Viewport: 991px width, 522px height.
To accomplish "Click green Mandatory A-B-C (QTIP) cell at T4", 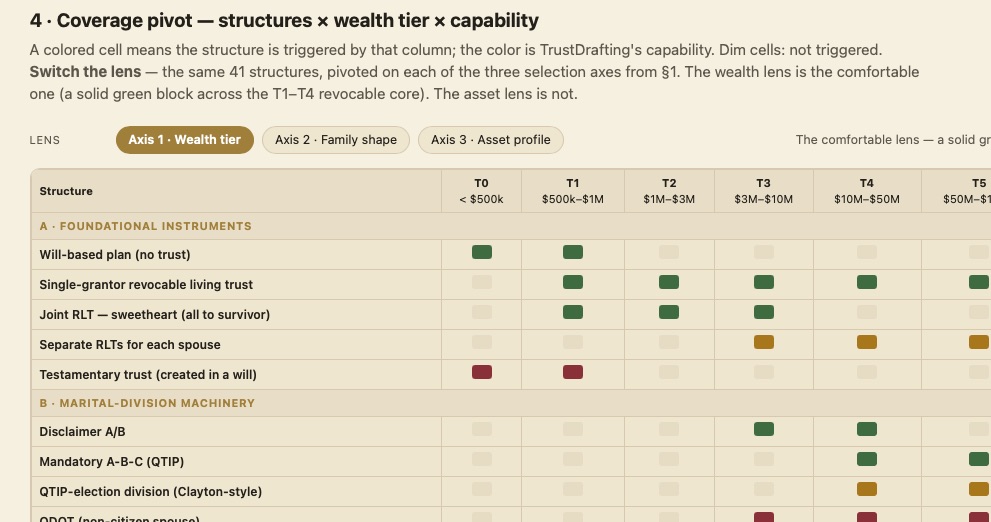I will 866,459.
